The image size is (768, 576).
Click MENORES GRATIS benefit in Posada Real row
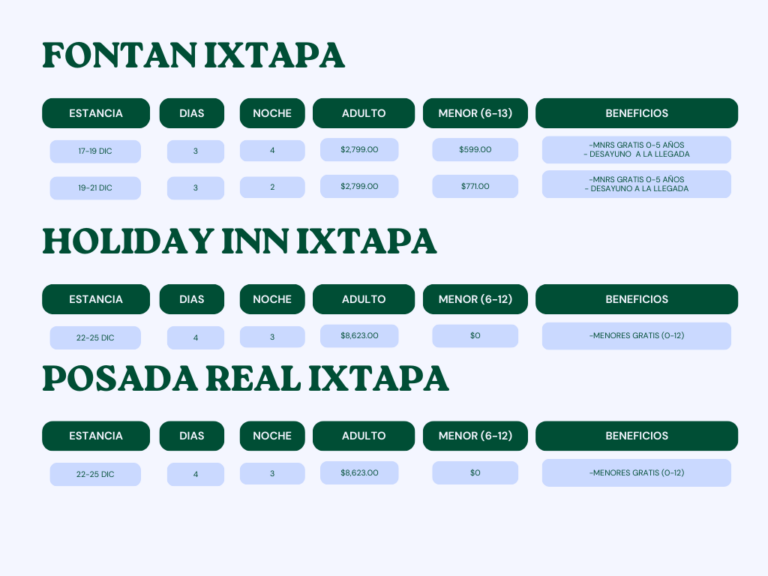coord(636,473)
